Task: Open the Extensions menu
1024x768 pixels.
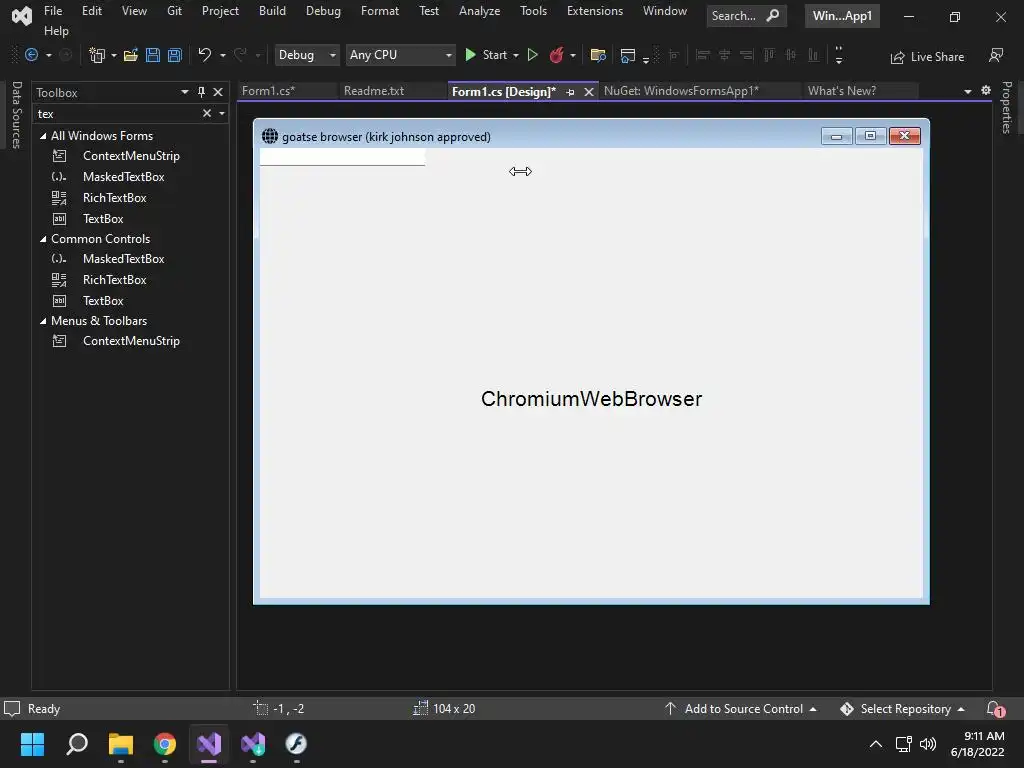Action: [x=594, y=11]
